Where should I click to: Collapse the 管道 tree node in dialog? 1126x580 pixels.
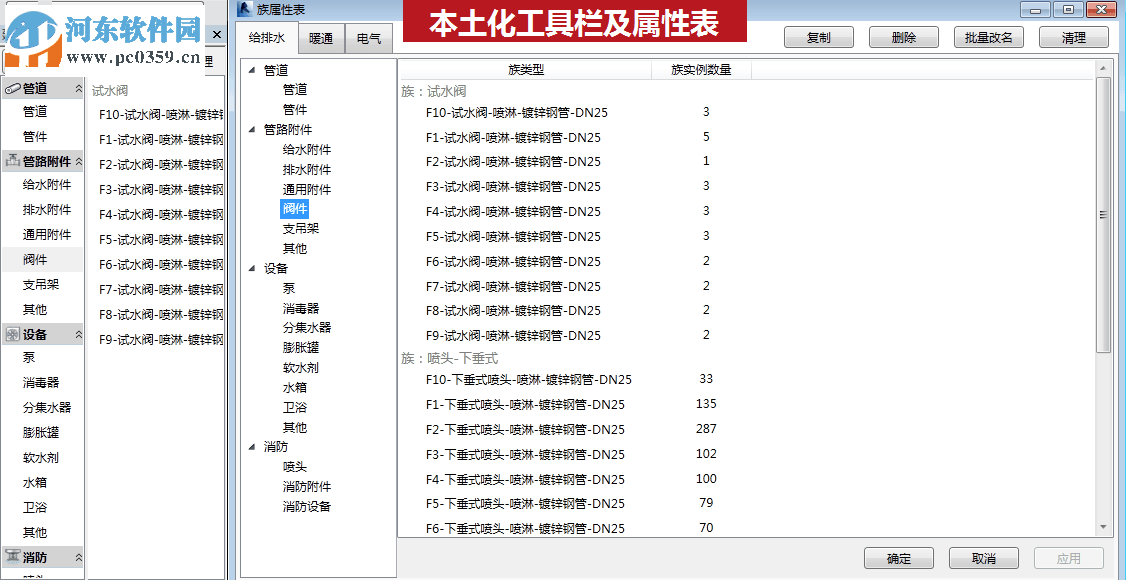pyautogui.click(x=252, y=70)
